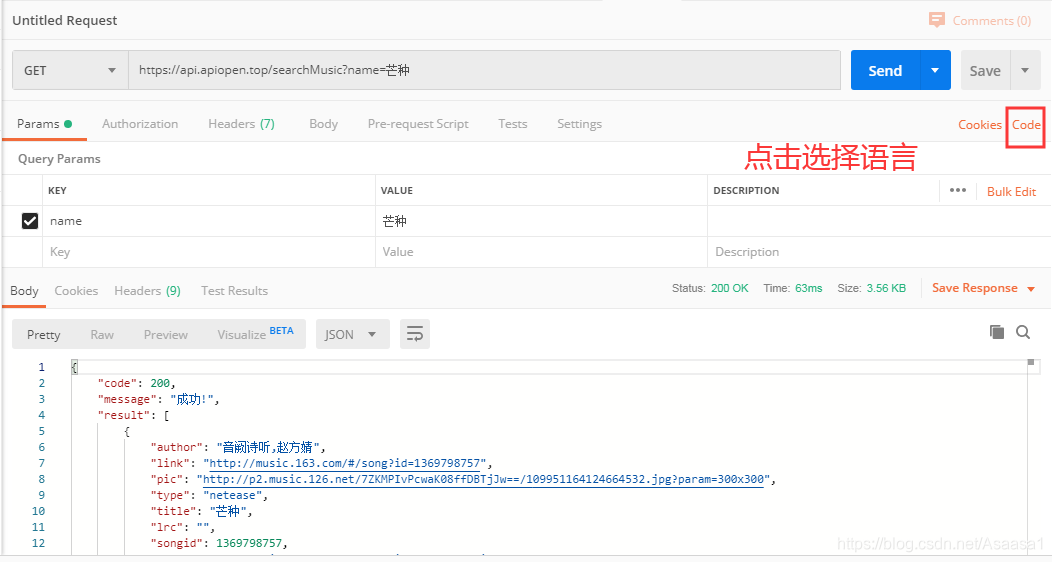1052x562 pixels.
Task: Open the Test Results tab
Action: [x=234, y=291]
